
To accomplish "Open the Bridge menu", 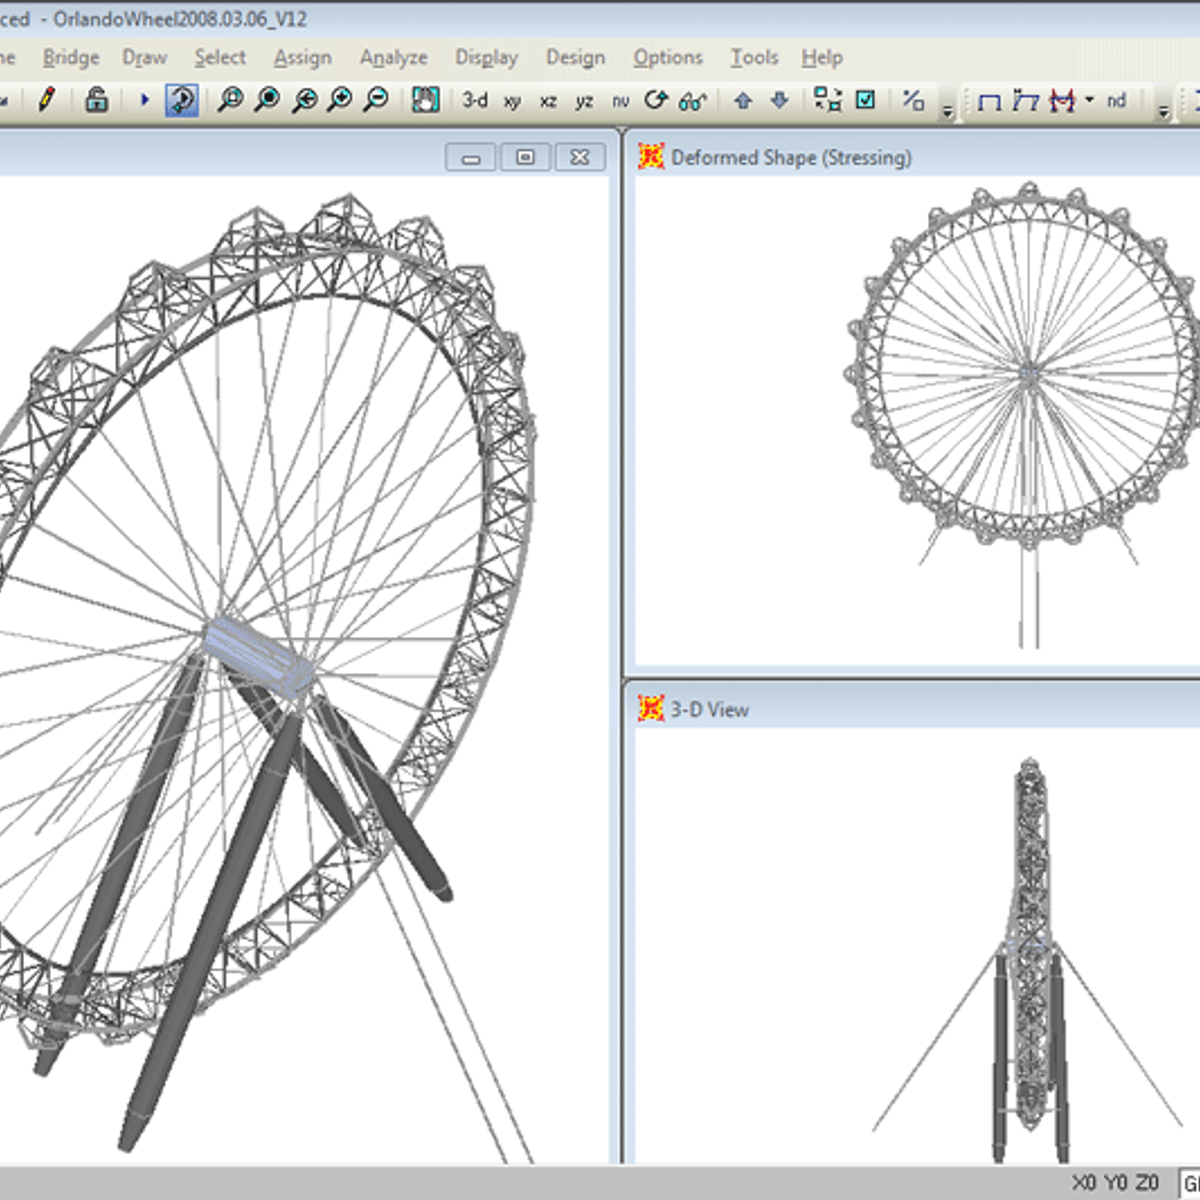I will [71, 58].
